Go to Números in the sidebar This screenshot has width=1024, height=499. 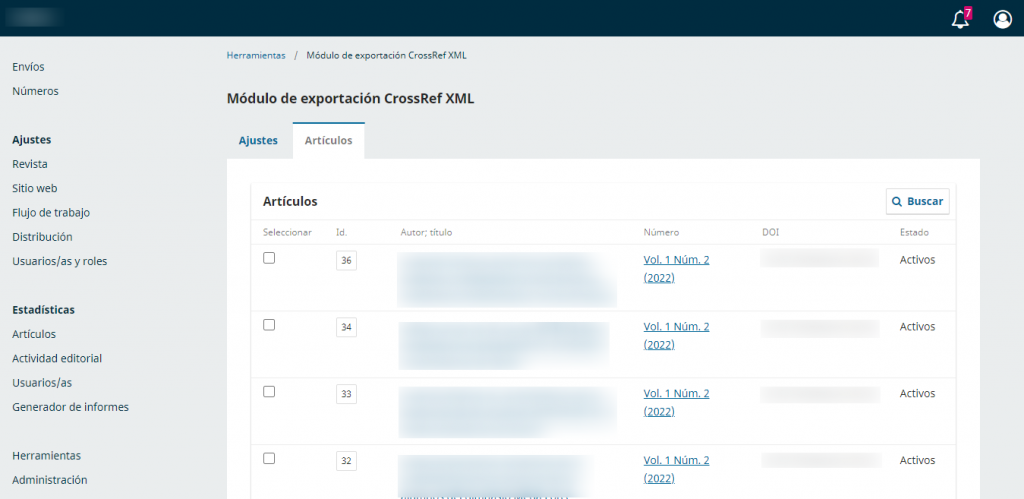(x=35, y=91)
